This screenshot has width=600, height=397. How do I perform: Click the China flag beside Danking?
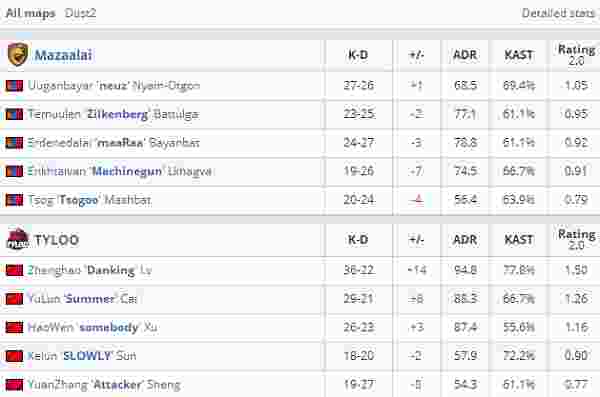15,270
